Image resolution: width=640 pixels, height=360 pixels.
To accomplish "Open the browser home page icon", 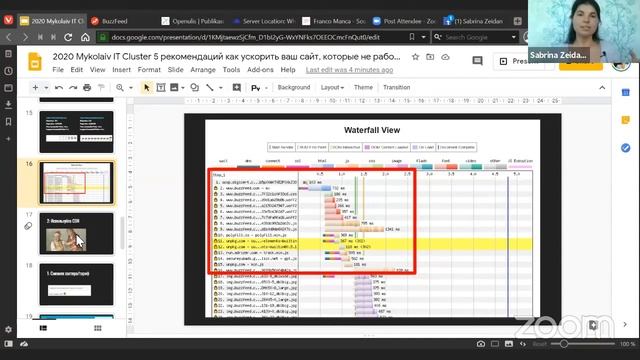I will coord(85,37).
